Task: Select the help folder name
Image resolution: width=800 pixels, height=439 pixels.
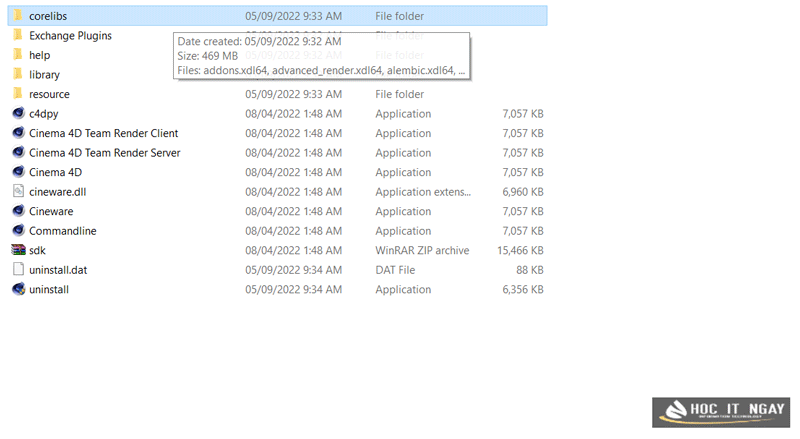Action: tap(39, 55)
